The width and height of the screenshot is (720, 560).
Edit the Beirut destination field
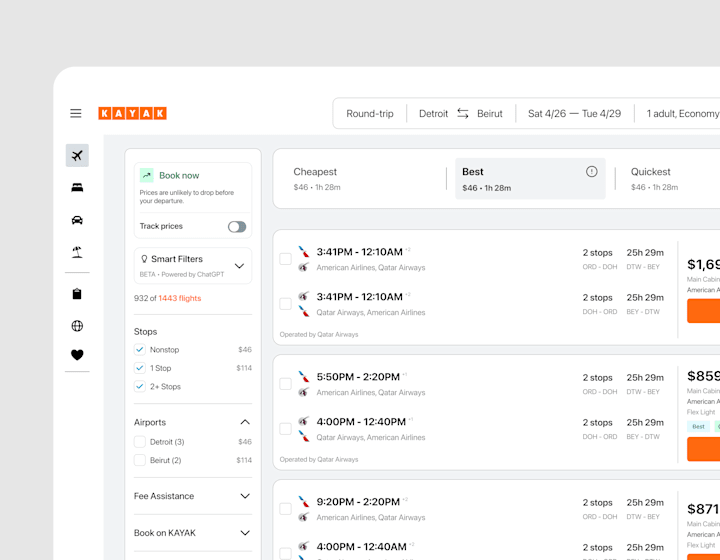point(489,113)
